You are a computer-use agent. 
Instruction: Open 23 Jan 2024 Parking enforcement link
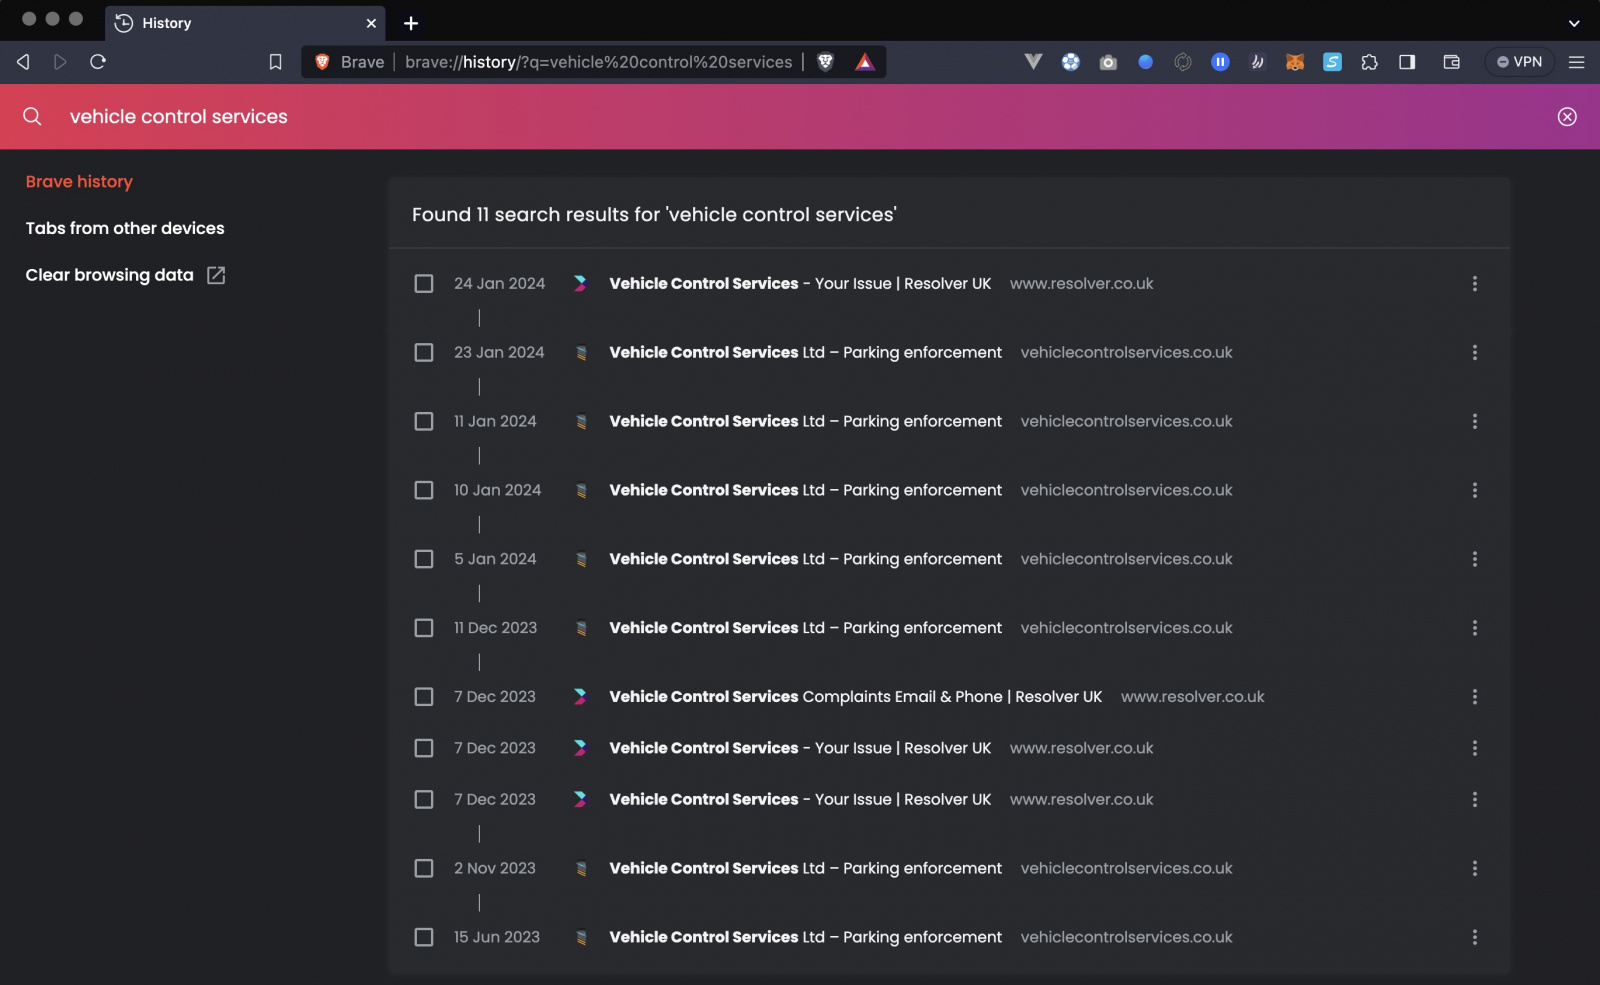(805, 353)
